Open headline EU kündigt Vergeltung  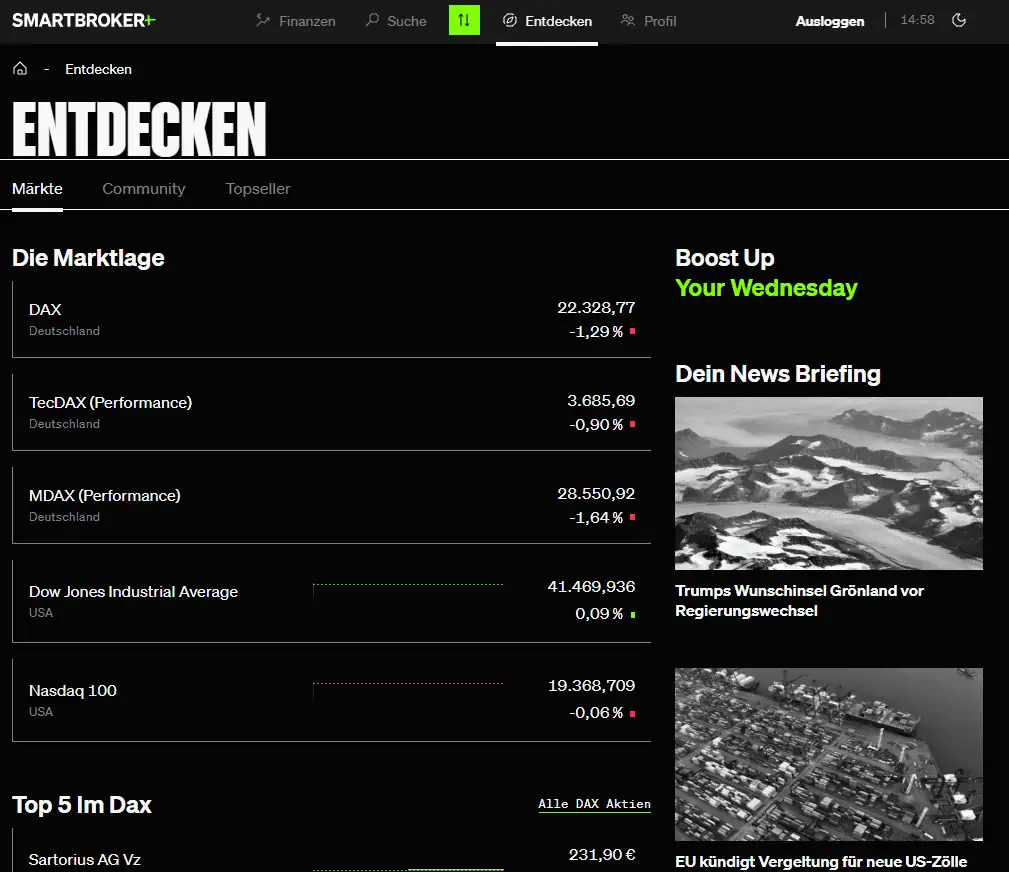821,862
